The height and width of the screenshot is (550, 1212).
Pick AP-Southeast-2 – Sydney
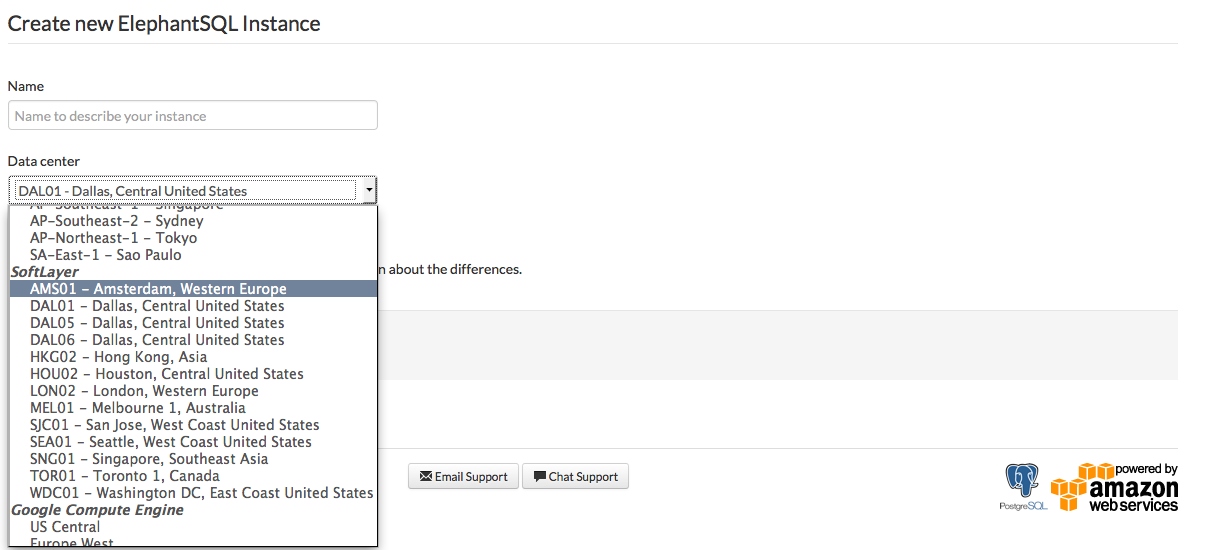116,221
